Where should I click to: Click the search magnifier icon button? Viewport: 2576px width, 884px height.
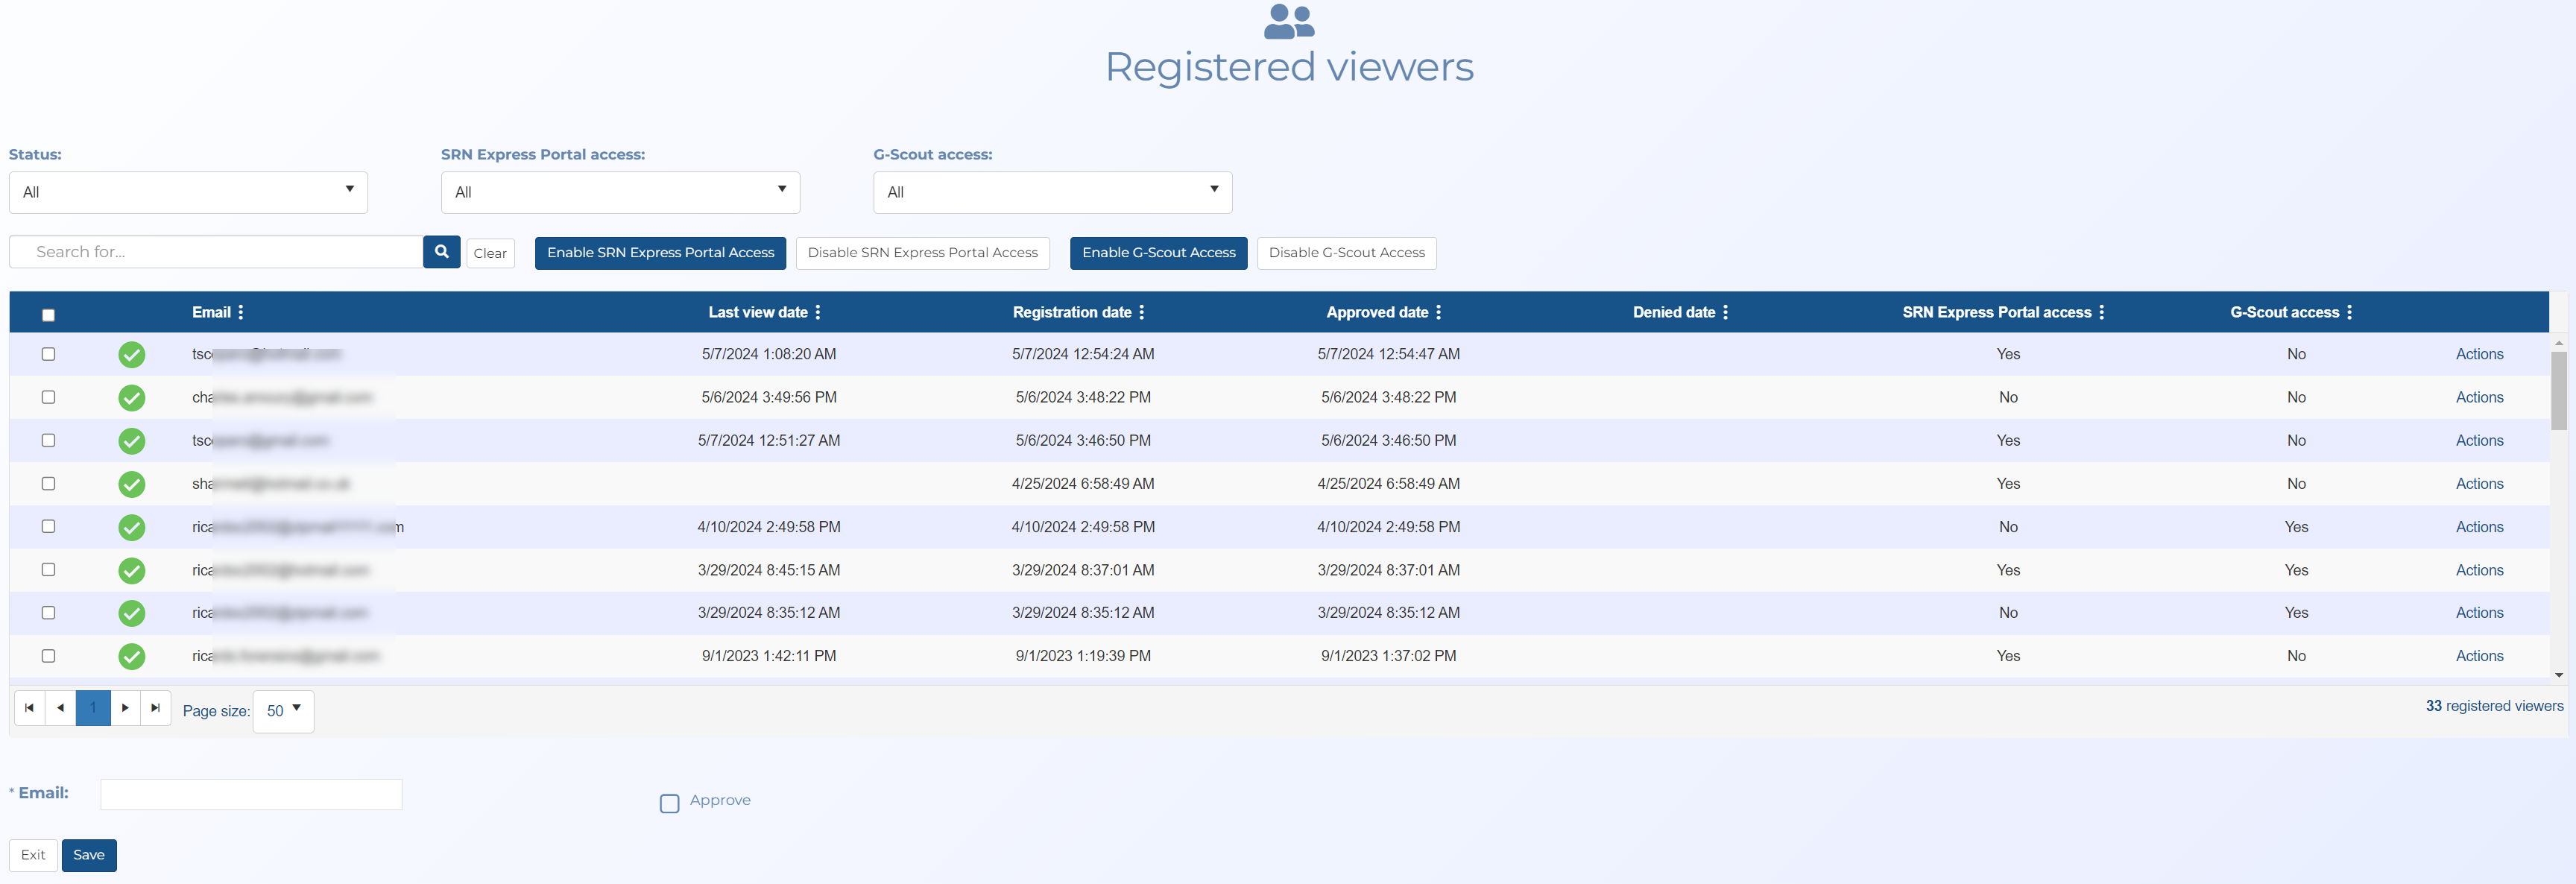(441, 252)
